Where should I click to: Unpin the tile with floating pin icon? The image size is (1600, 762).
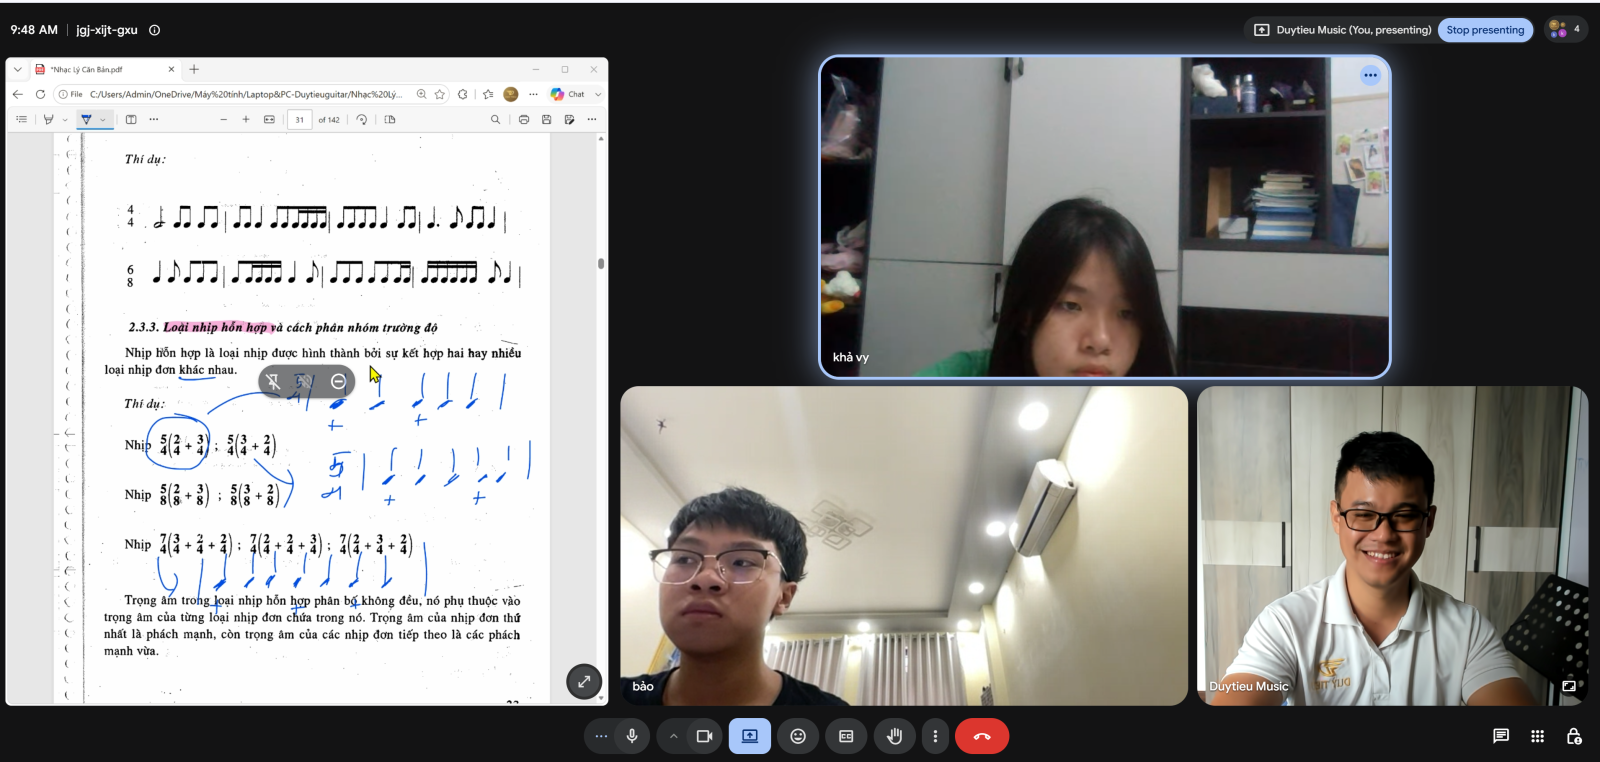point(273,381)
